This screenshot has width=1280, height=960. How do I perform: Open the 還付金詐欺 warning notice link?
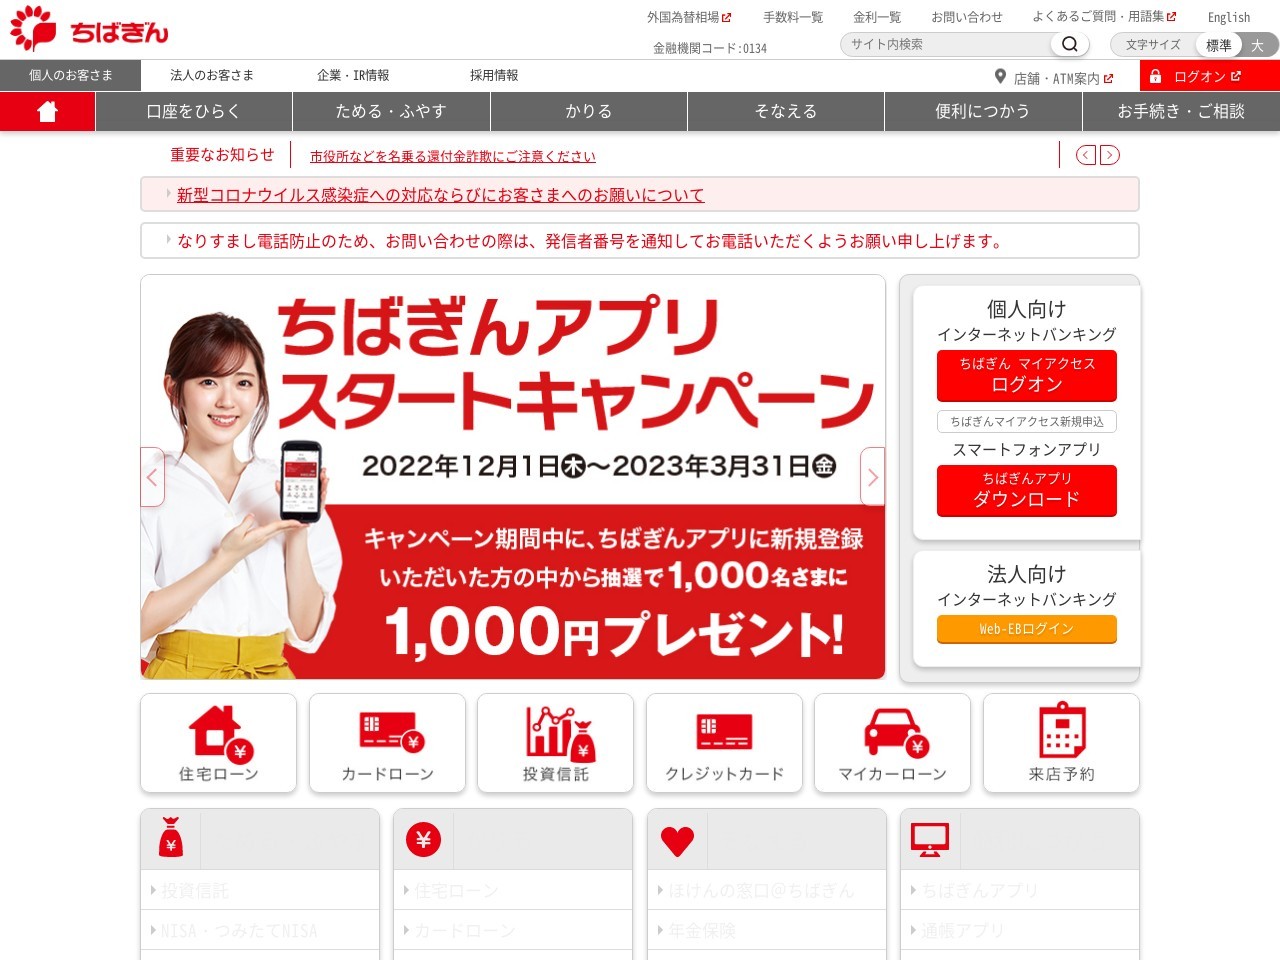pos(453,156)
